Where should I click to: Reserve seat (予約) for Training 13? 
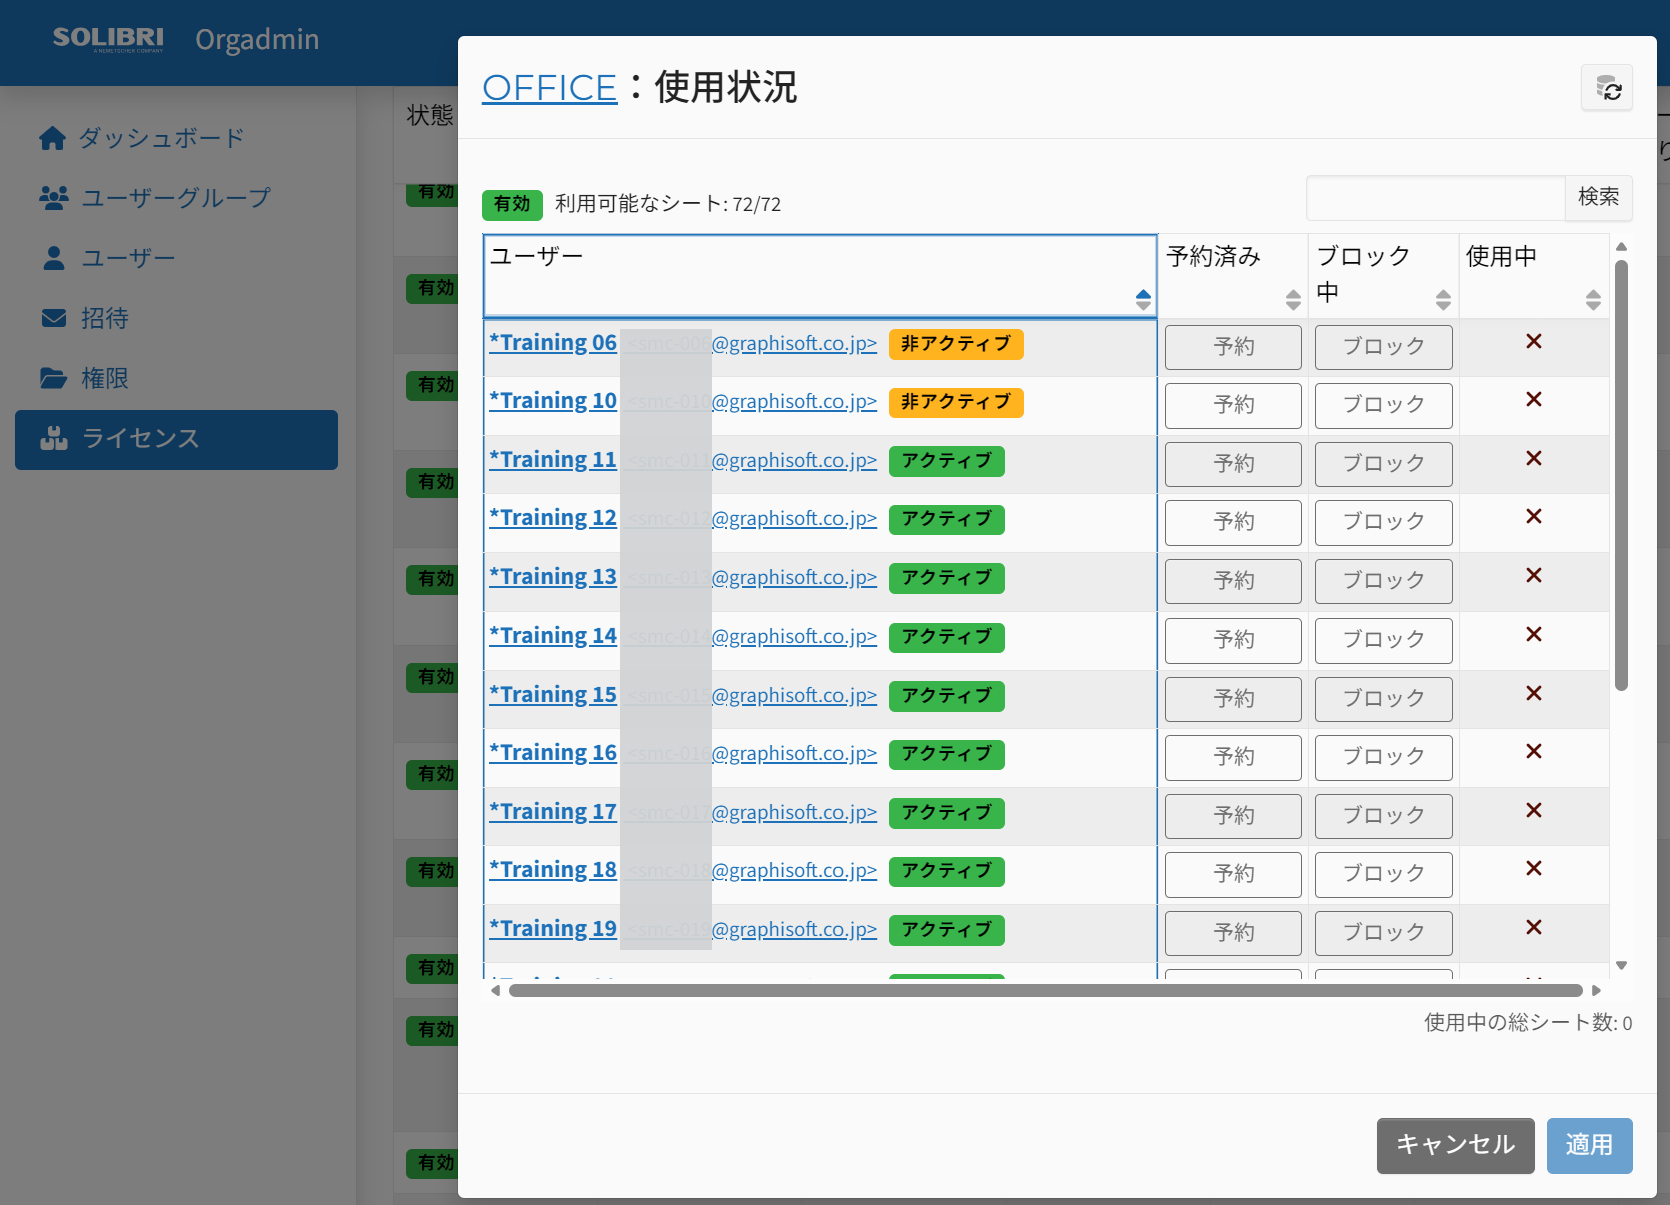(1233, 581)
